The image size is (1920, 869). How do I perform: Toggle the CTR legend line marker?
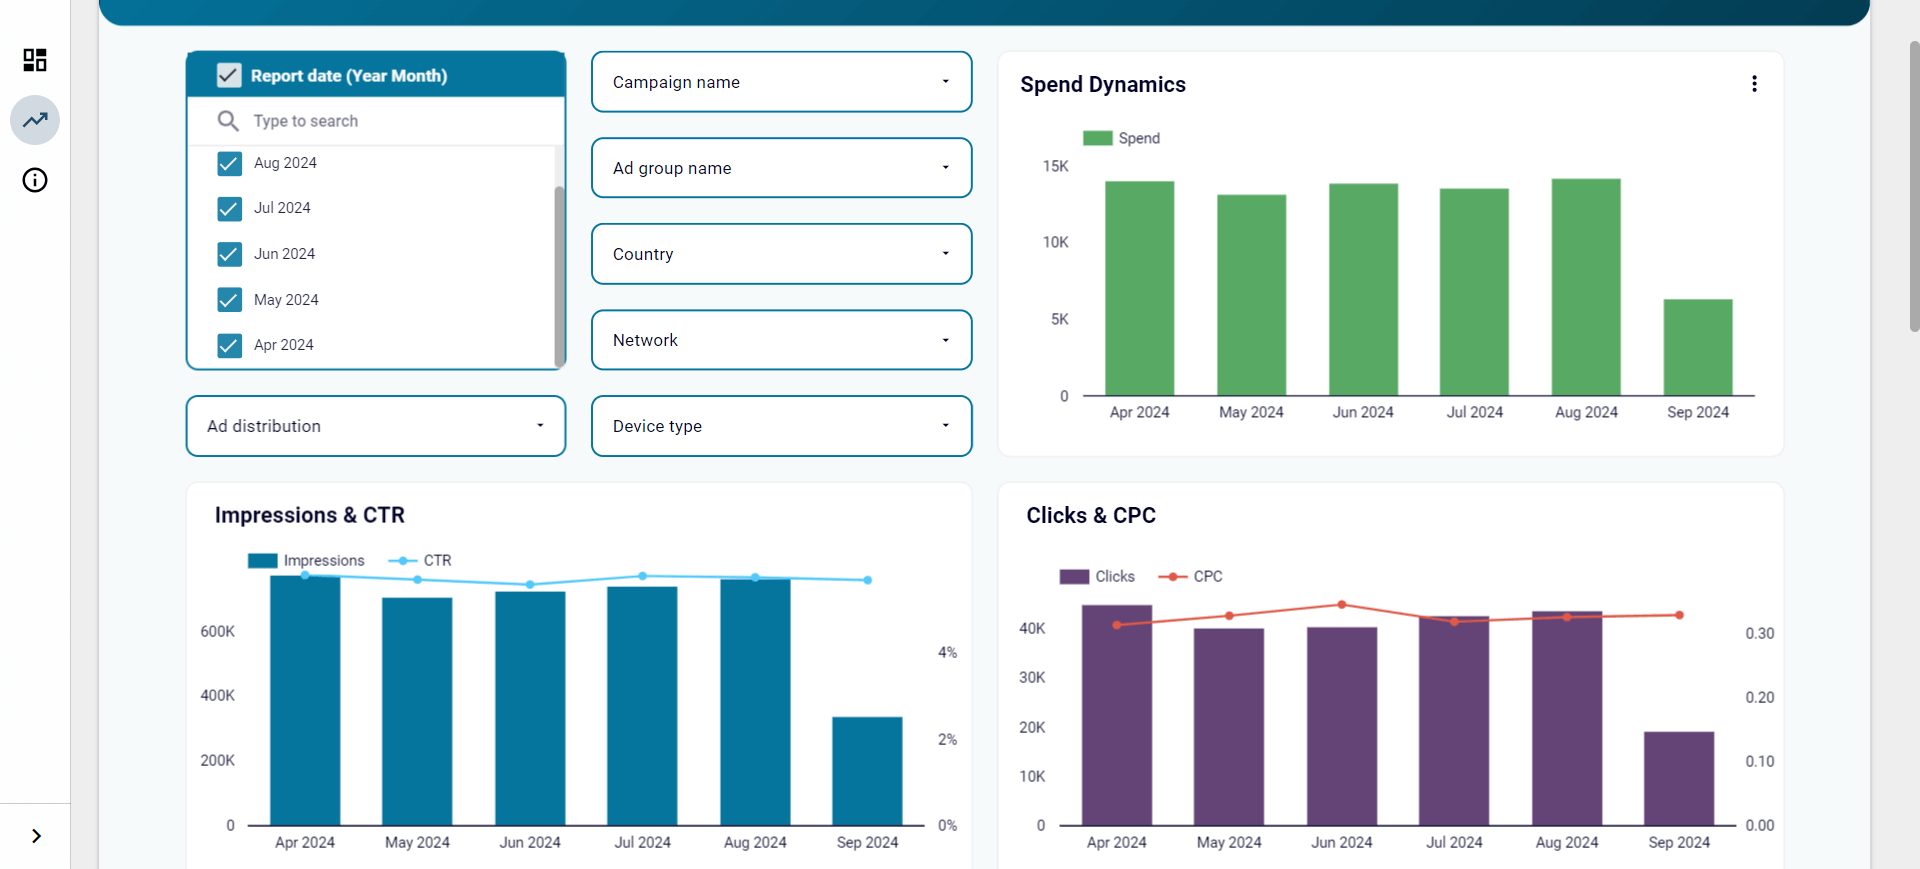coord(402,561)
